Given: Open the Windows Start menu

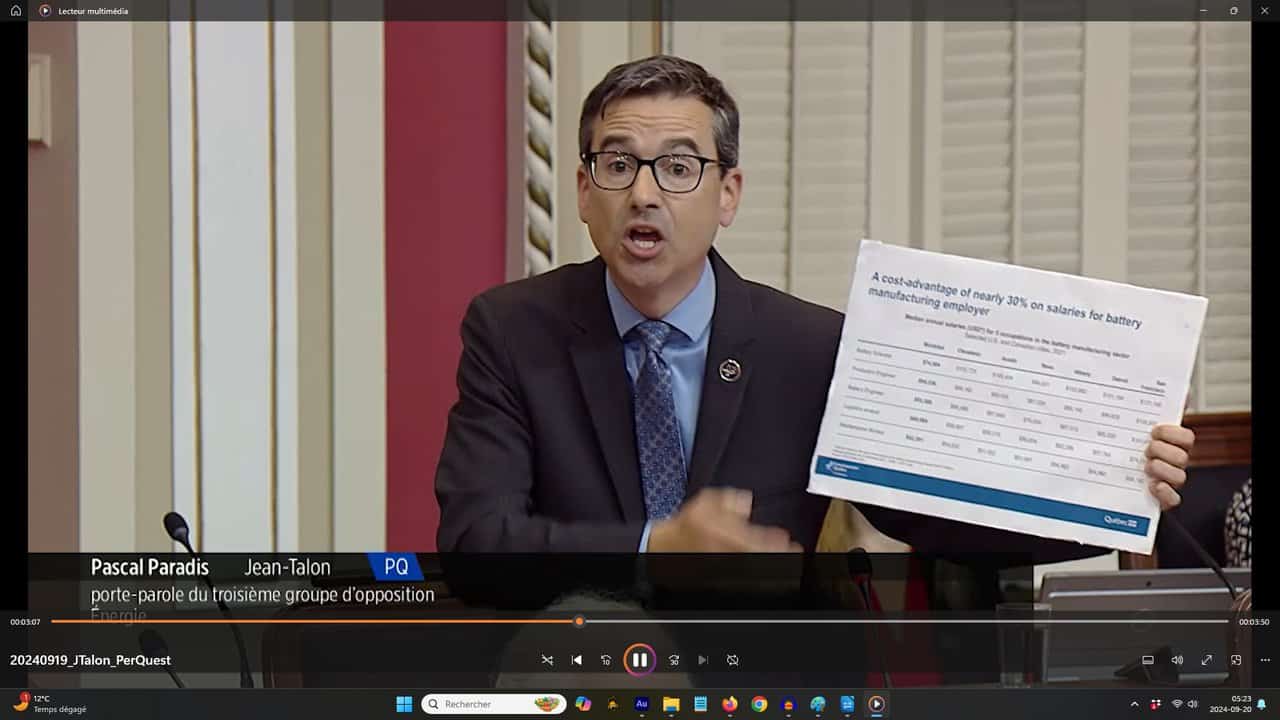Looking at the screenshot, I should coord(404,704).
